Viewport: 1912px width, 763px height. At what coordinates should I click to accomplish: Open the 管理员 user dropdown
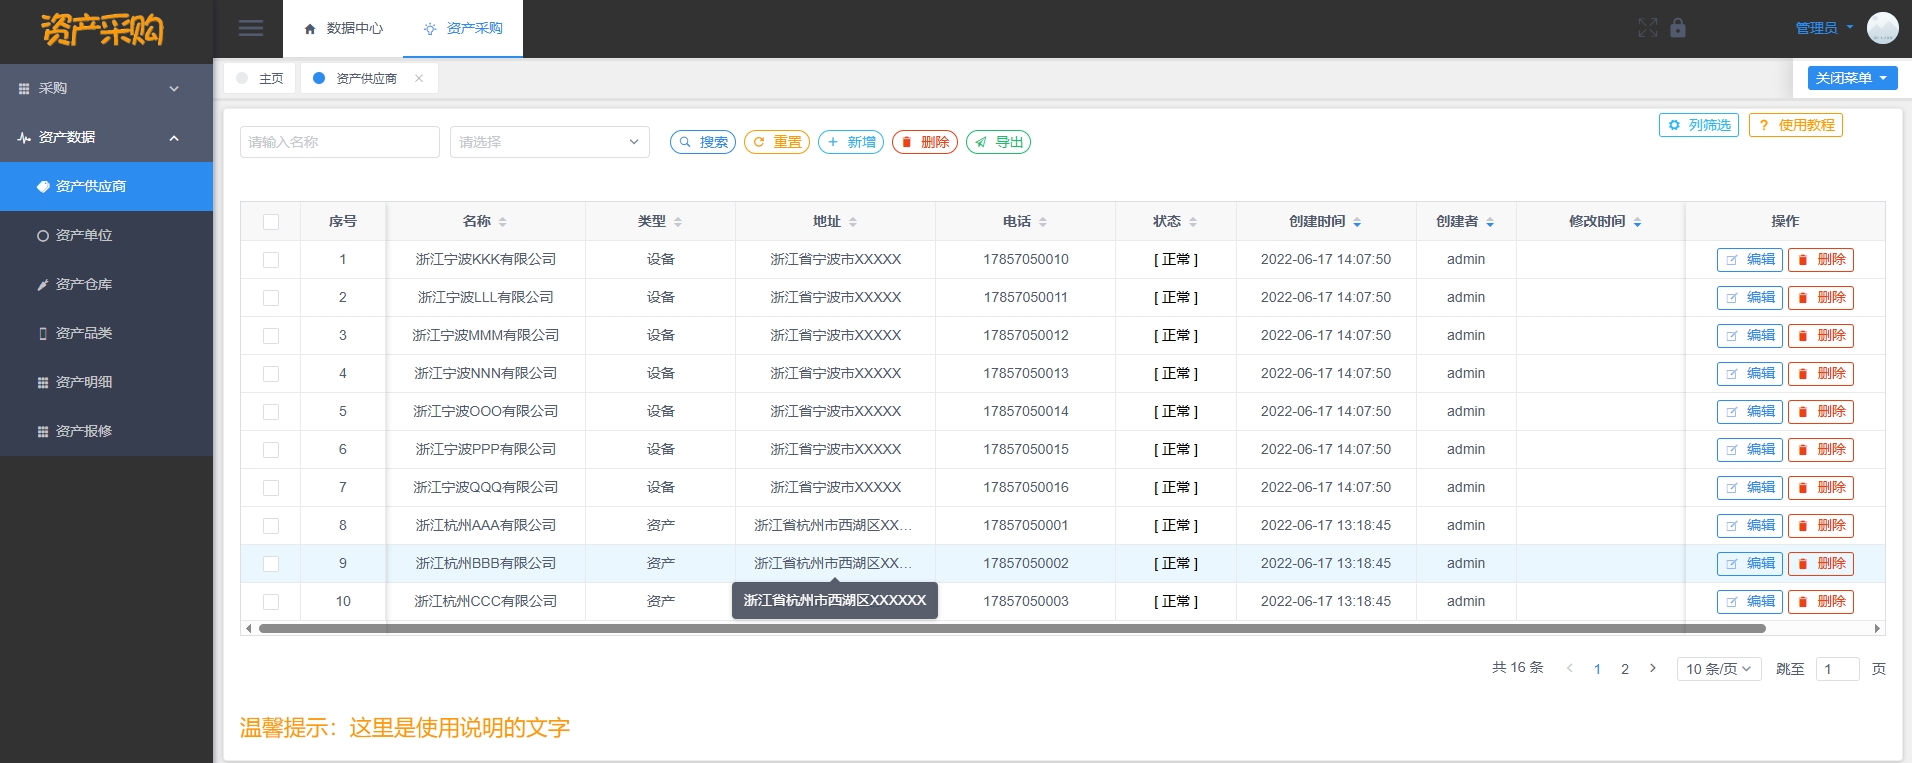click(x=1824, y=28)
